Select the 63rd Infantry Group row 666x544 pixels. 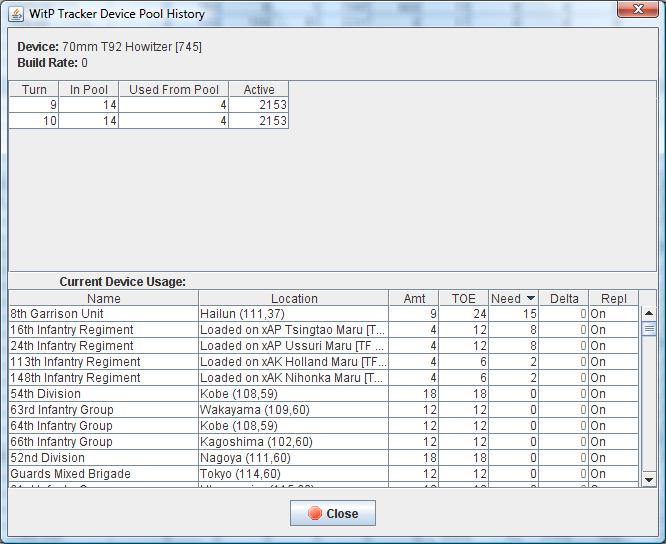click(324, 410)
